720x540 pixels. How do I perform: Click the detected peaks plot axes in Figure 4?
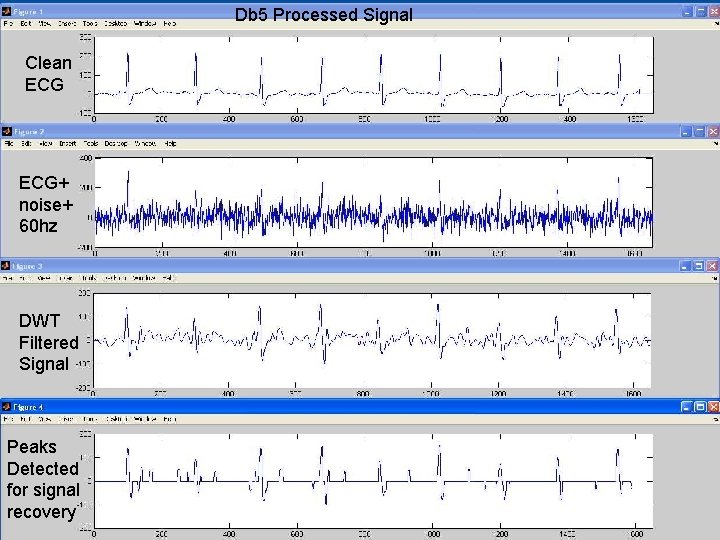coord(373,481)
